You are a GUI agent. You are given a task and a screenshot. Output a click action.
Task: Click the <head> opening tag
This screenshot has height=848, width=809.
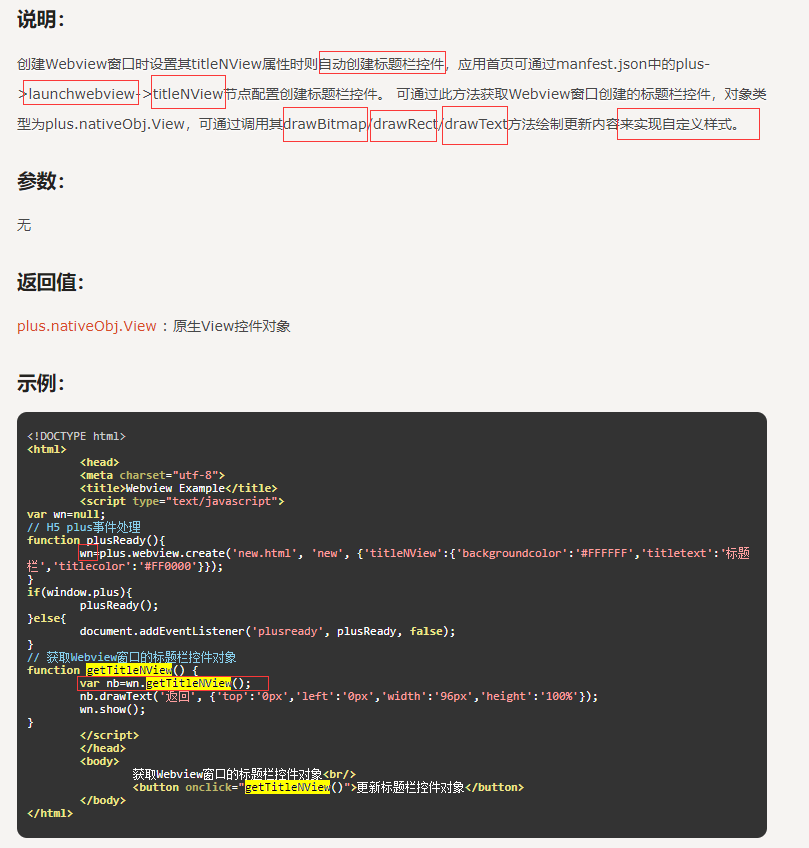[100, 462]
